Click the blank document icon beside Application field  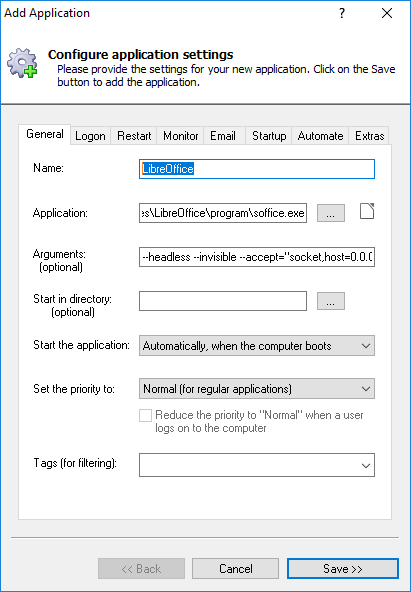click(367, 211)
